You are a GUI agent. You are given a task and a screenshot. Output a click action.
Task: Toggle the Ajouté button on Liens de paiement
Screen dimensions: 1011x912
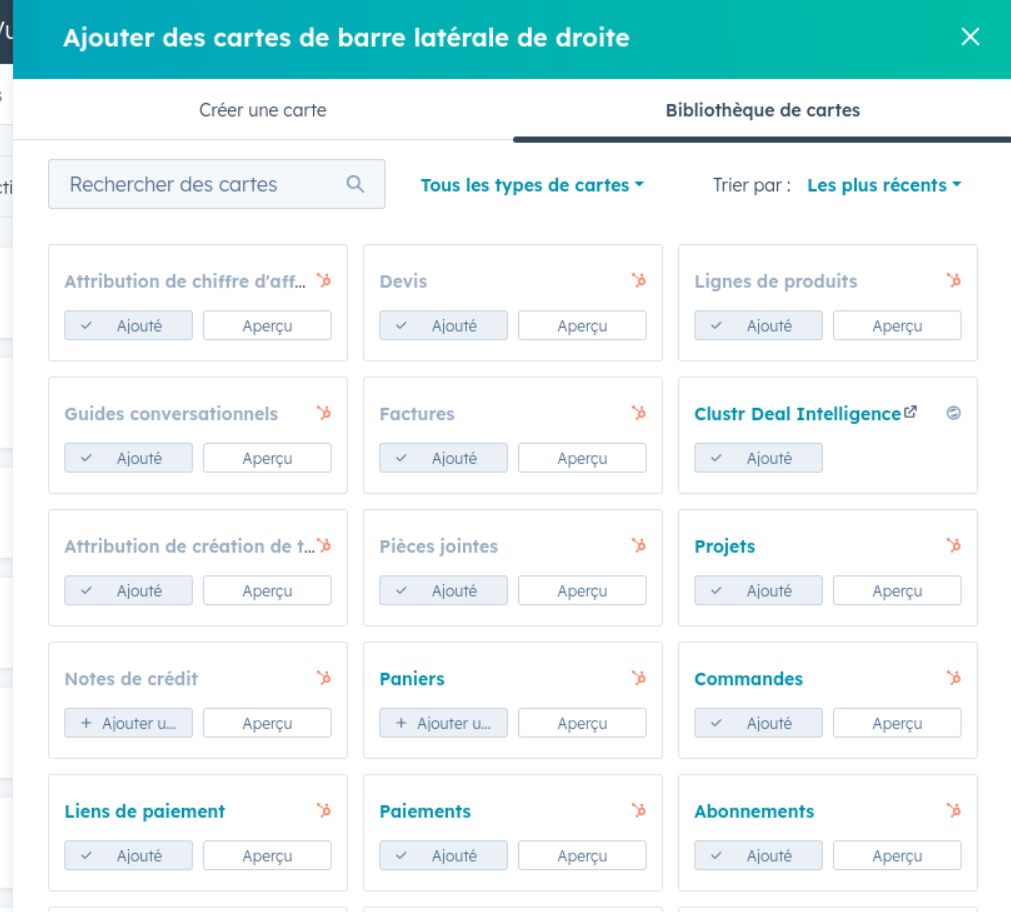(x=128, y=856)
